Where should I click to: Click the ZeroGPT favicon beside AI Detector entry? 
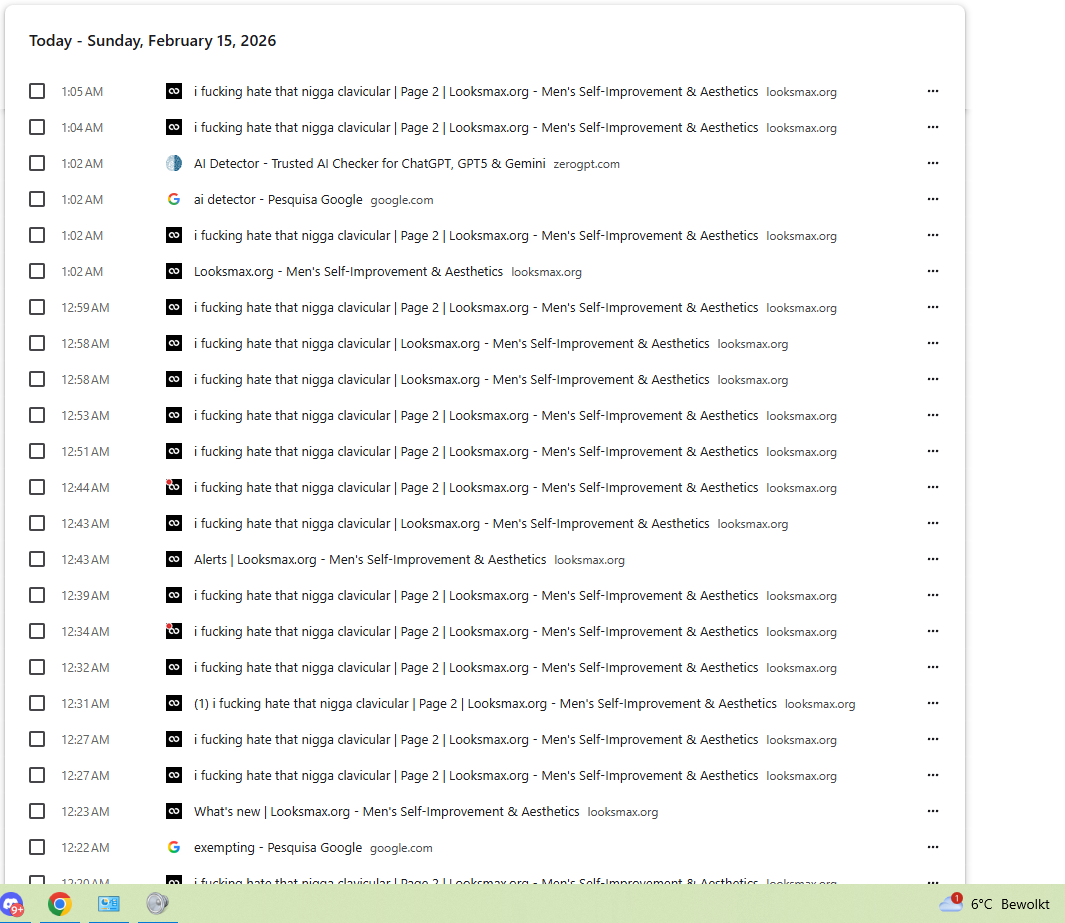click(x=174, y=164)
